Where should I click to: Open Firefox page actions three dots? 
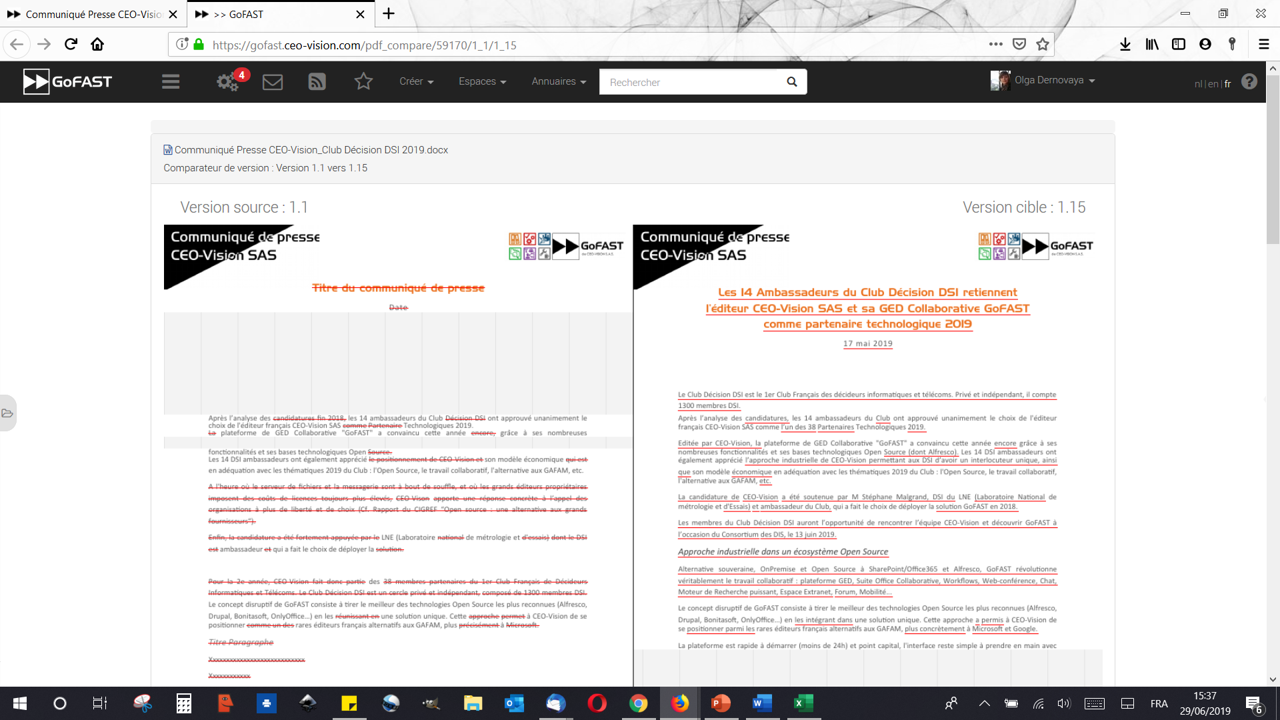coord(995,44)
